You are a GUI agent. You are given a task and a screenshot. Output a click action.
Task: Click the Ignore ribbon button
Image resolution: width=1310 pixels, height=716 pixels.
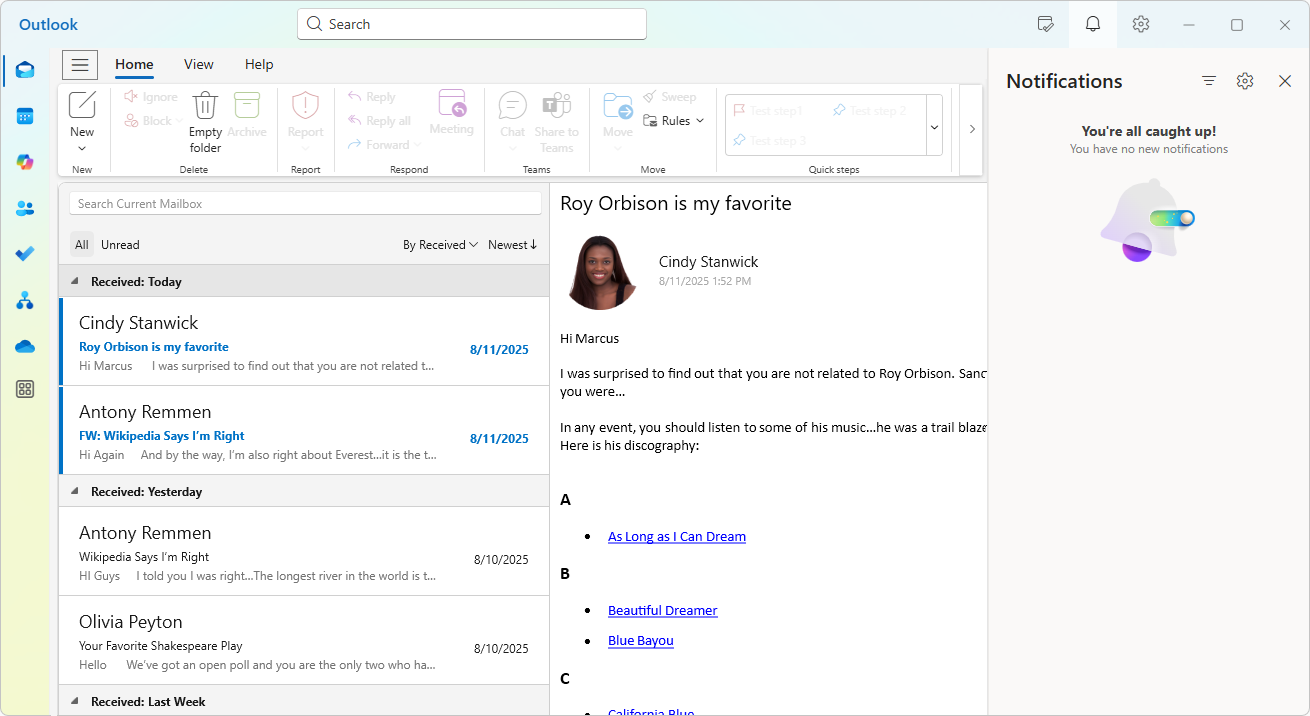tap(151, 97)
